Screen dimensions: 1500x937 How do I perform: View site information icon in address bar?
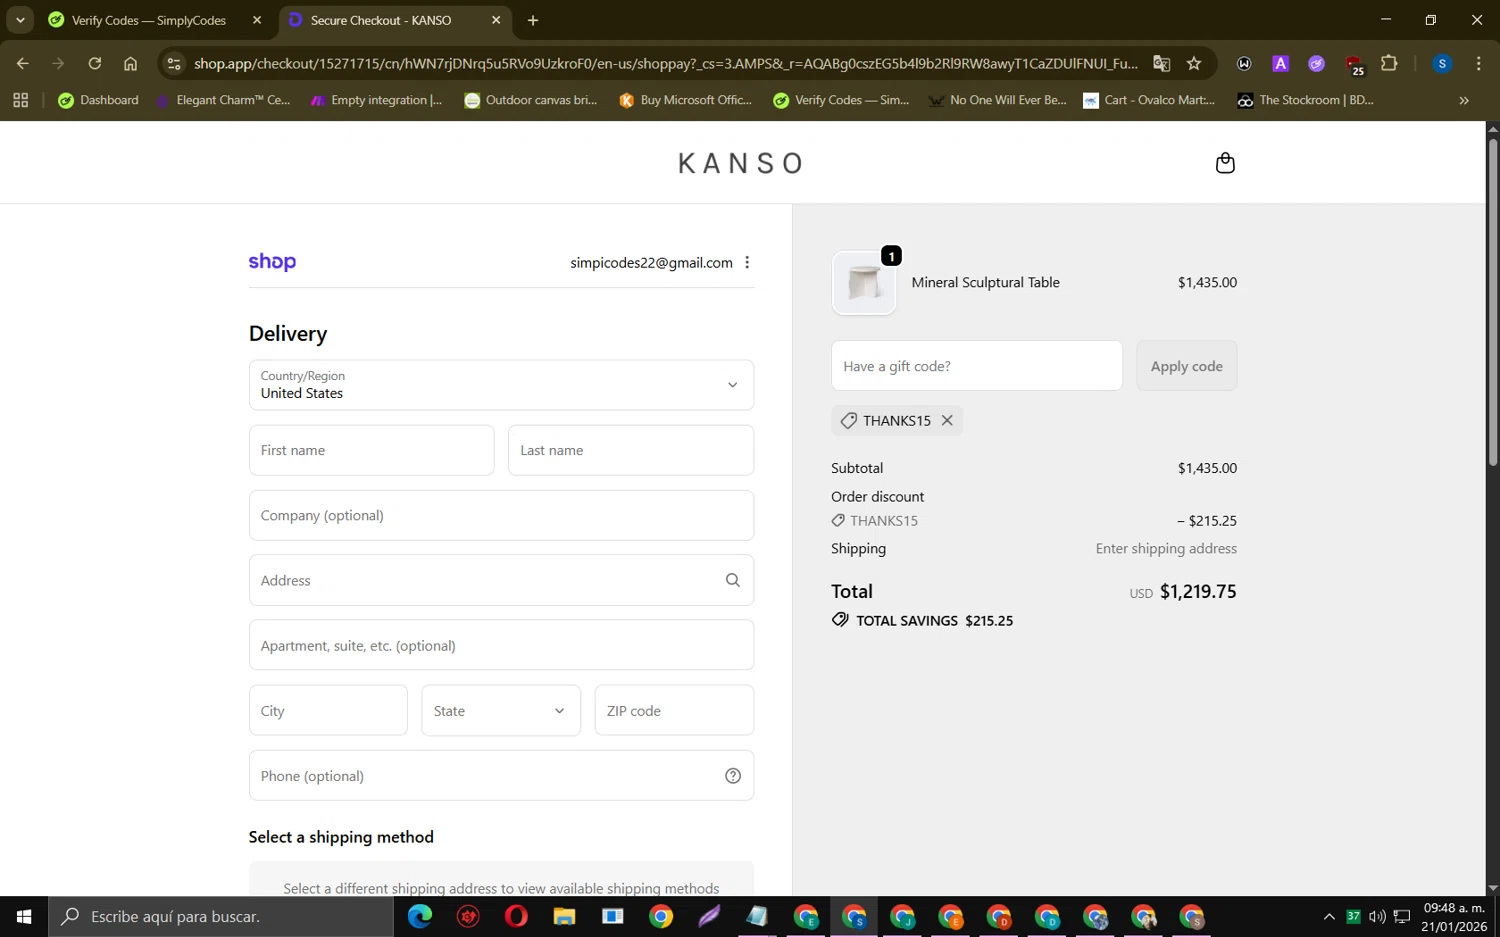click(x=174, y=63)
